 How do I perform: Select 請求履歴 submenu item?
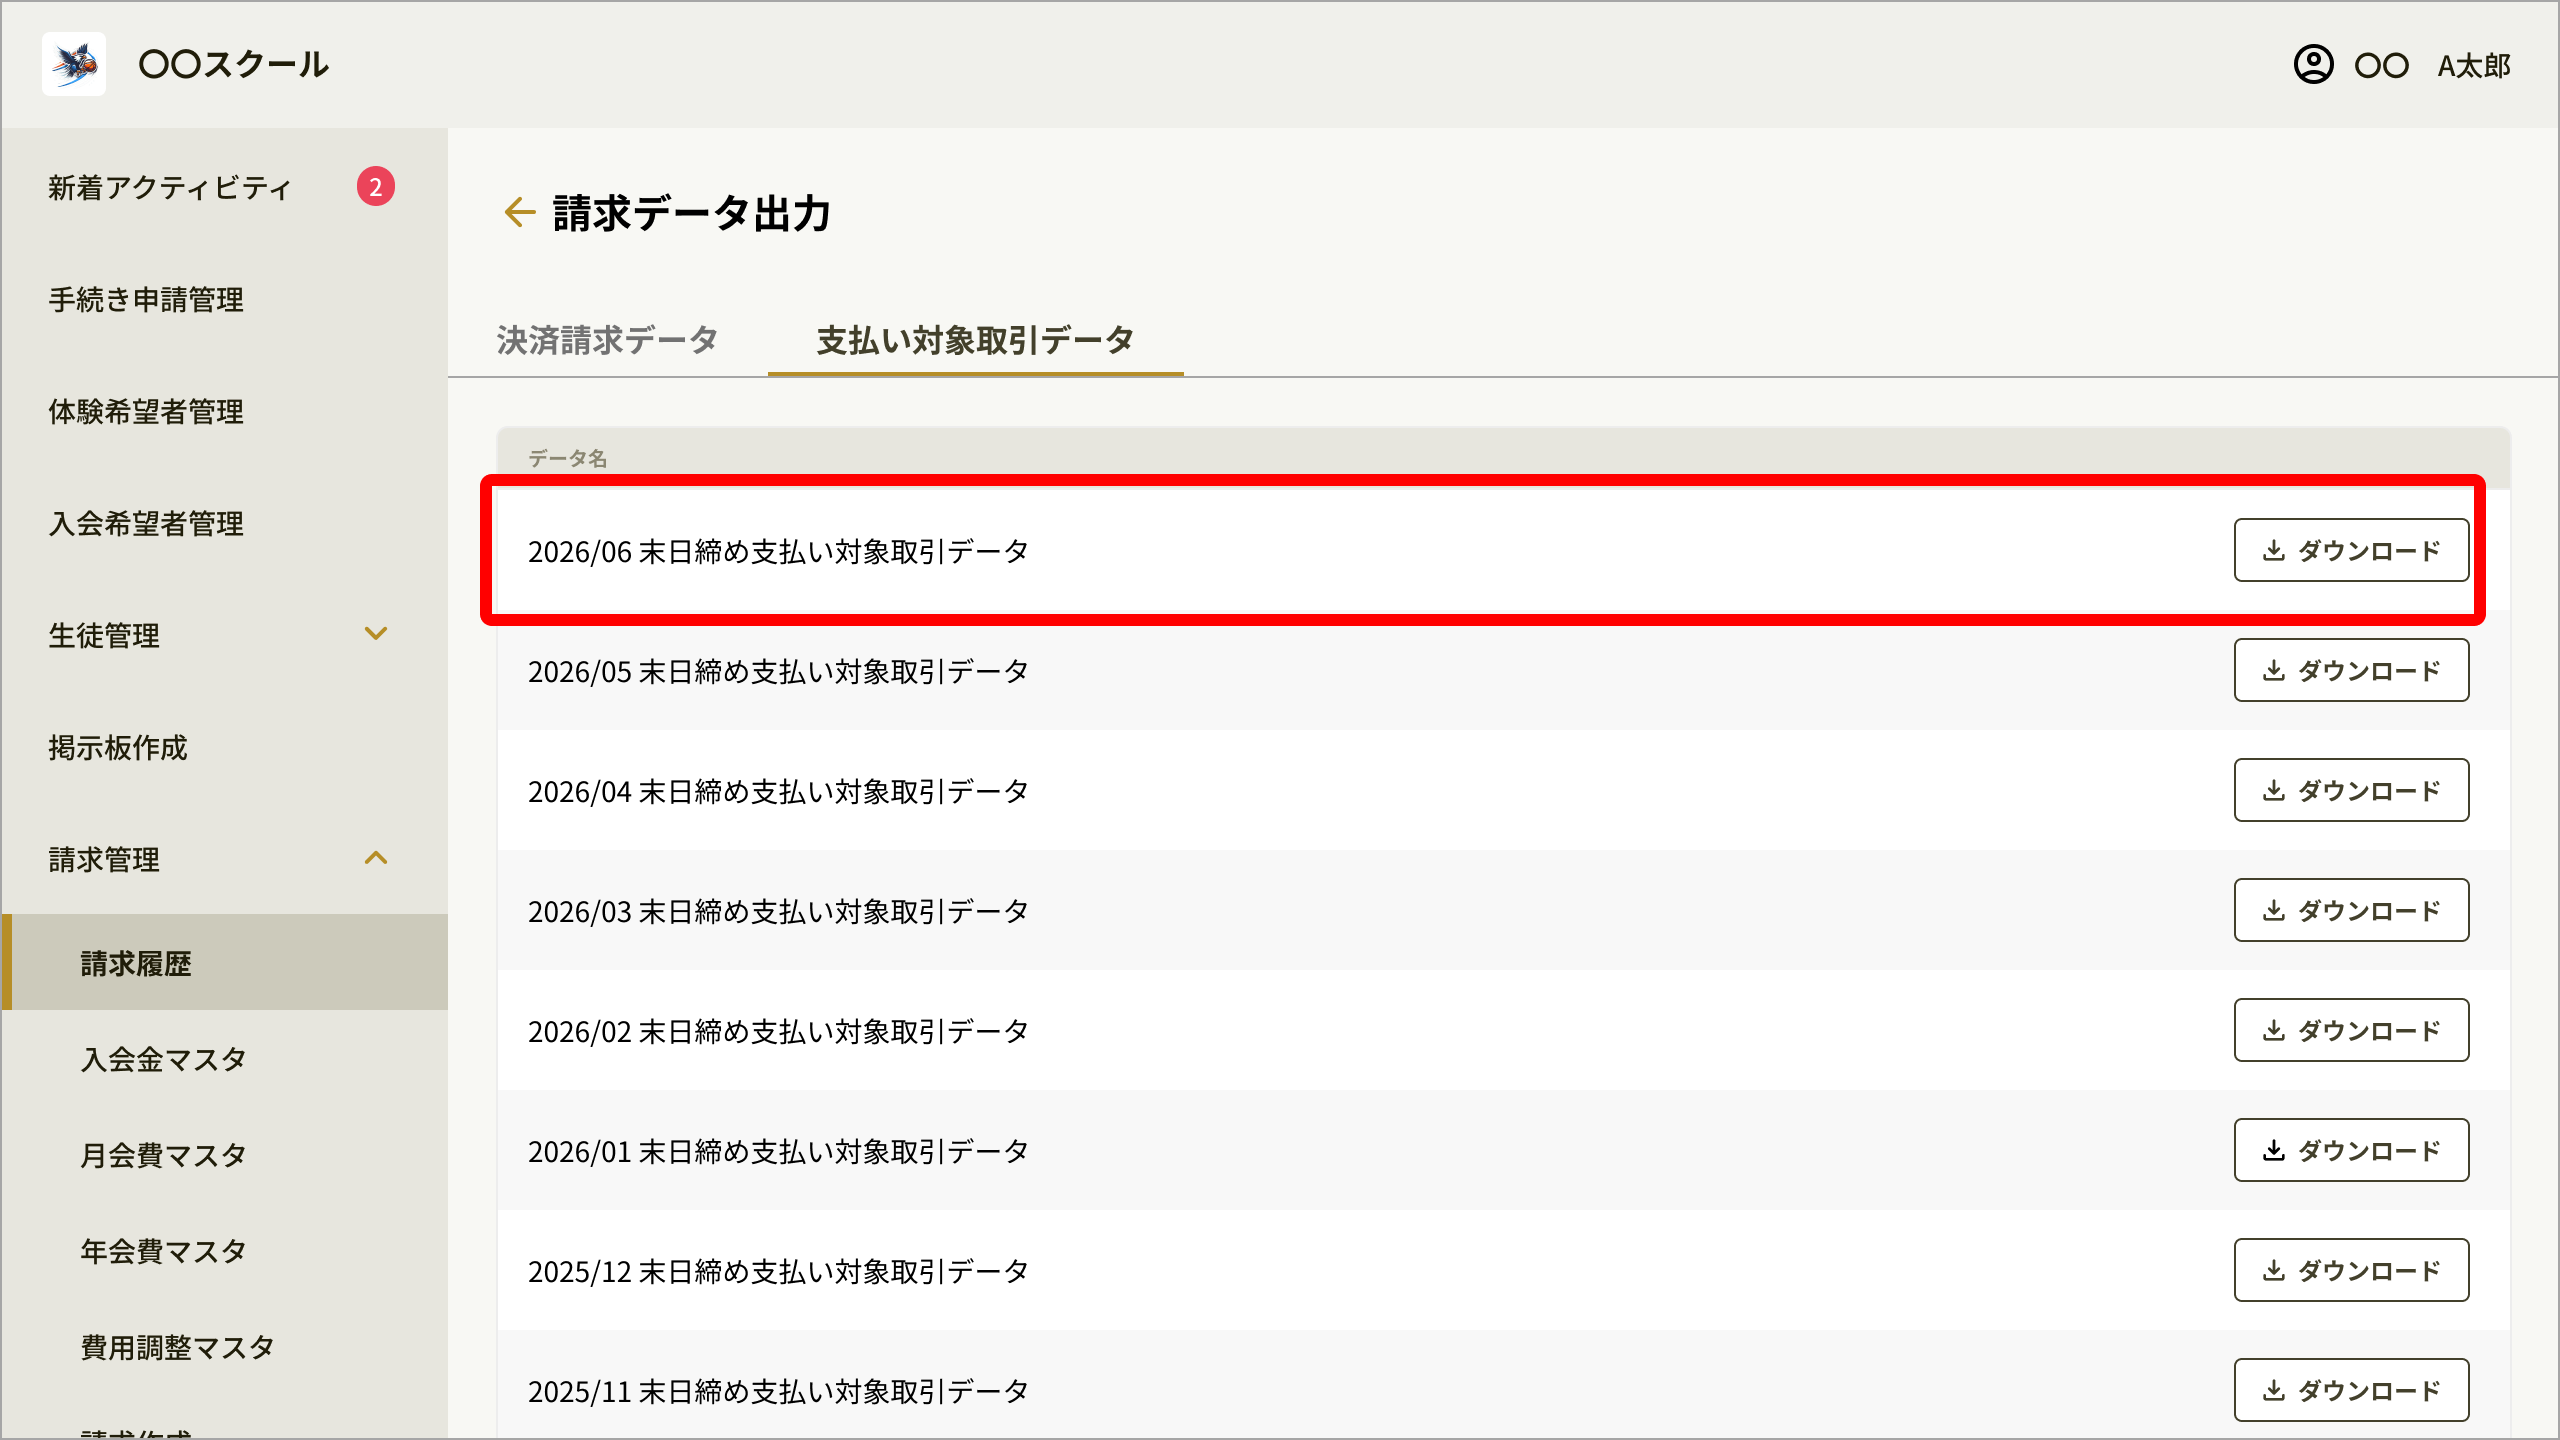point(225,962)
